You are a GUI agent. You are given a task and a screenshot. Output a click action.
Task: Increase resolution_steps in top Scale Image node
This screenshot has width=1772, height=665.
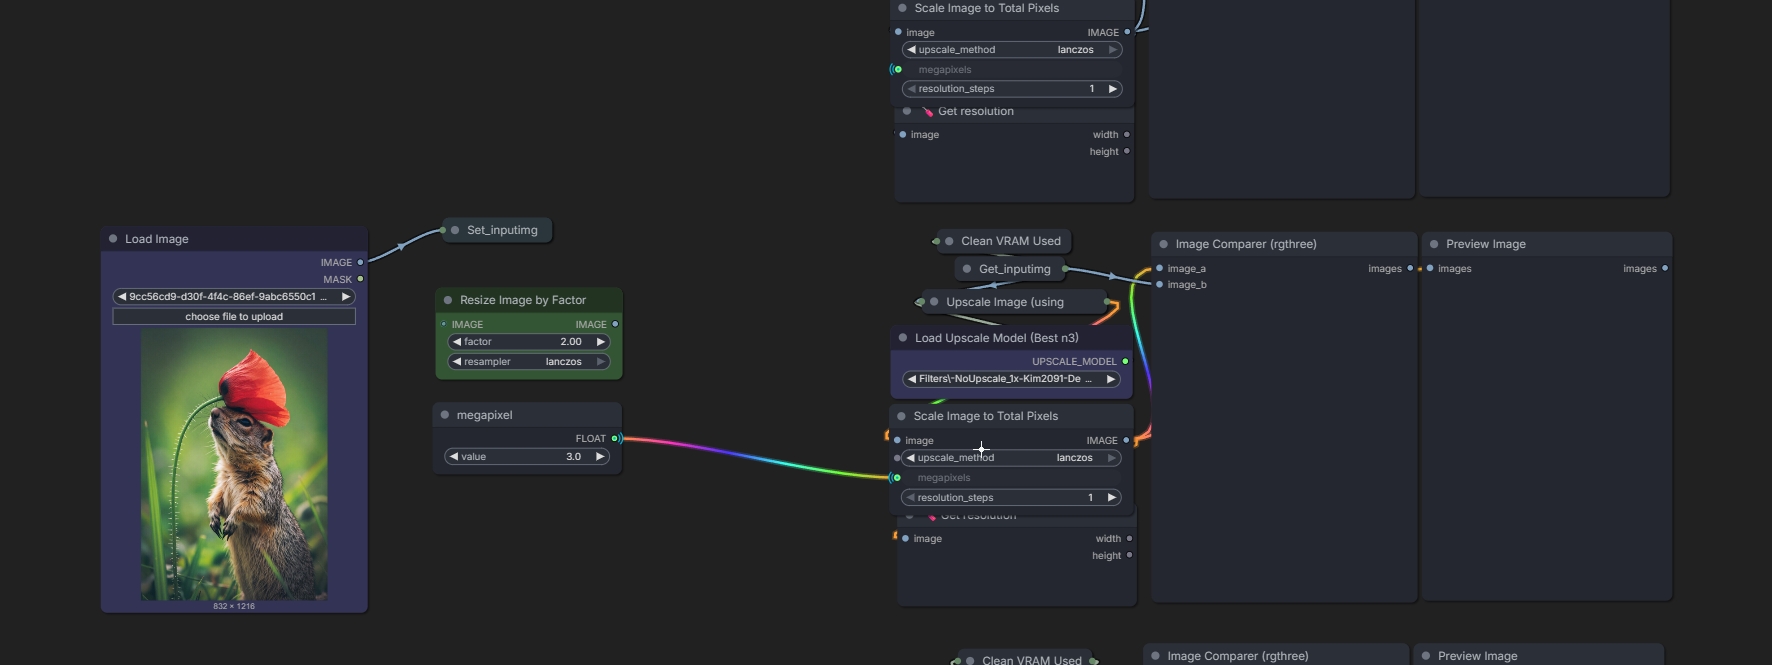(x=1112, y=89)
